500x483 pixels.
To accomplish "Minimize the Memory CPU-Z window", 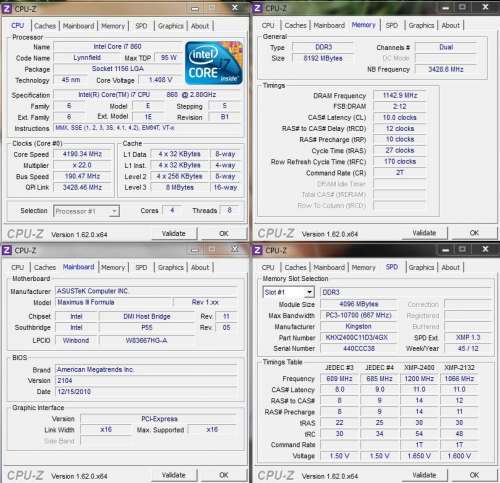I will pos(446,7).
